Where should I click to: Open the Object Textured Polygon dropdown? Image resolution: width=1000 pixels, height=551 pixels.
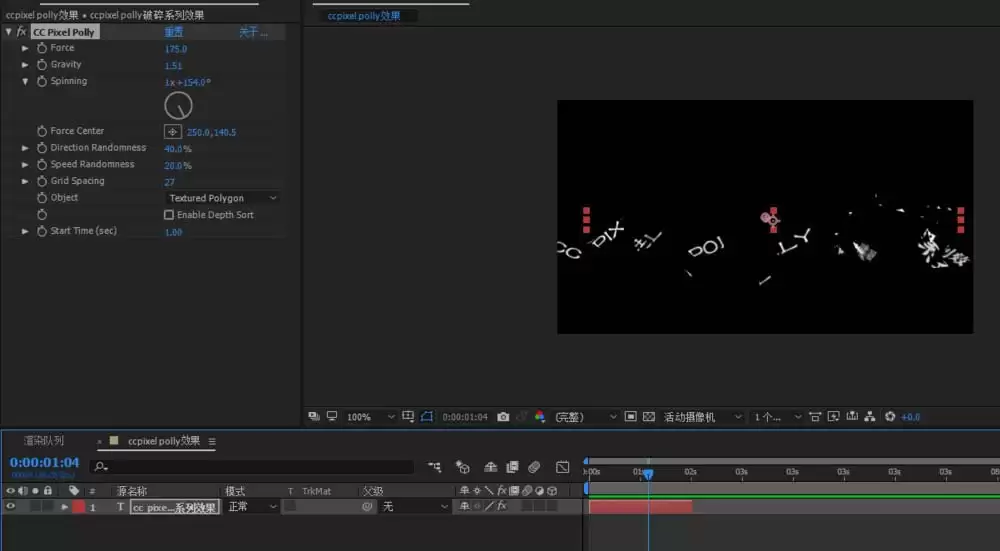(x=223, y=198)
